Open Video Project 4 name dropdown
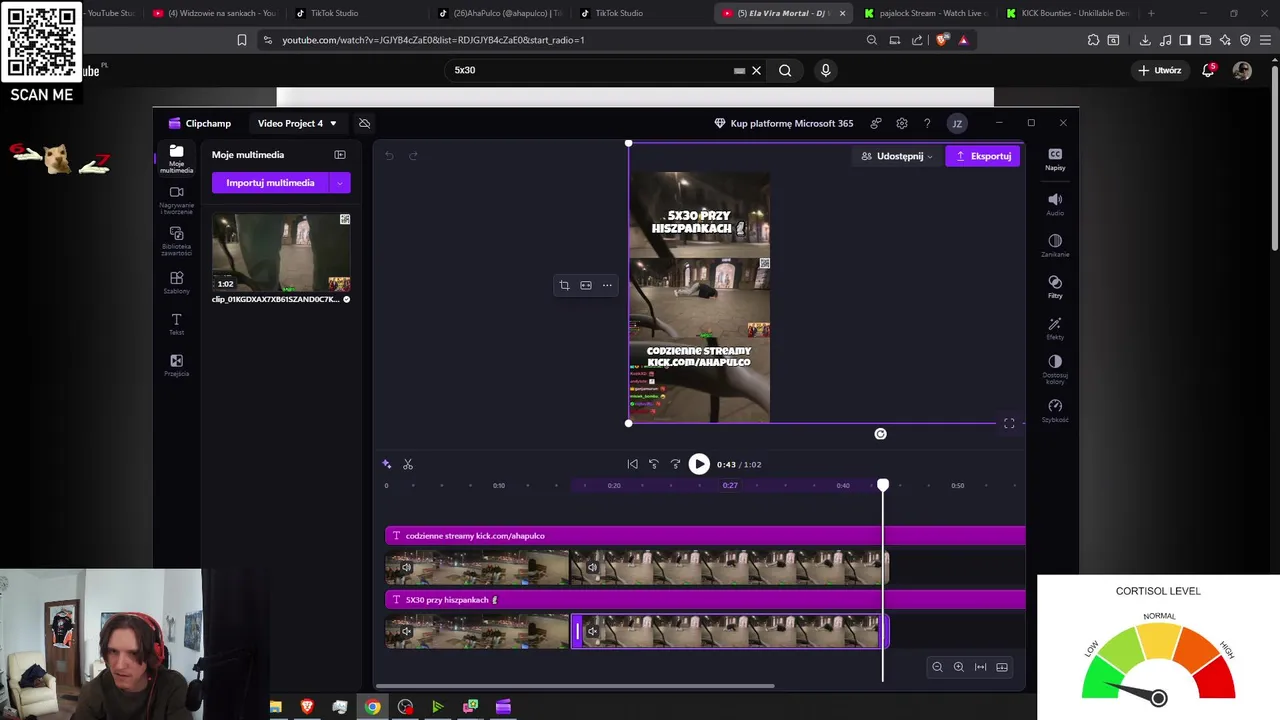Image resolution: width=1280 pixels, height=720 pixels. (297, 123)
